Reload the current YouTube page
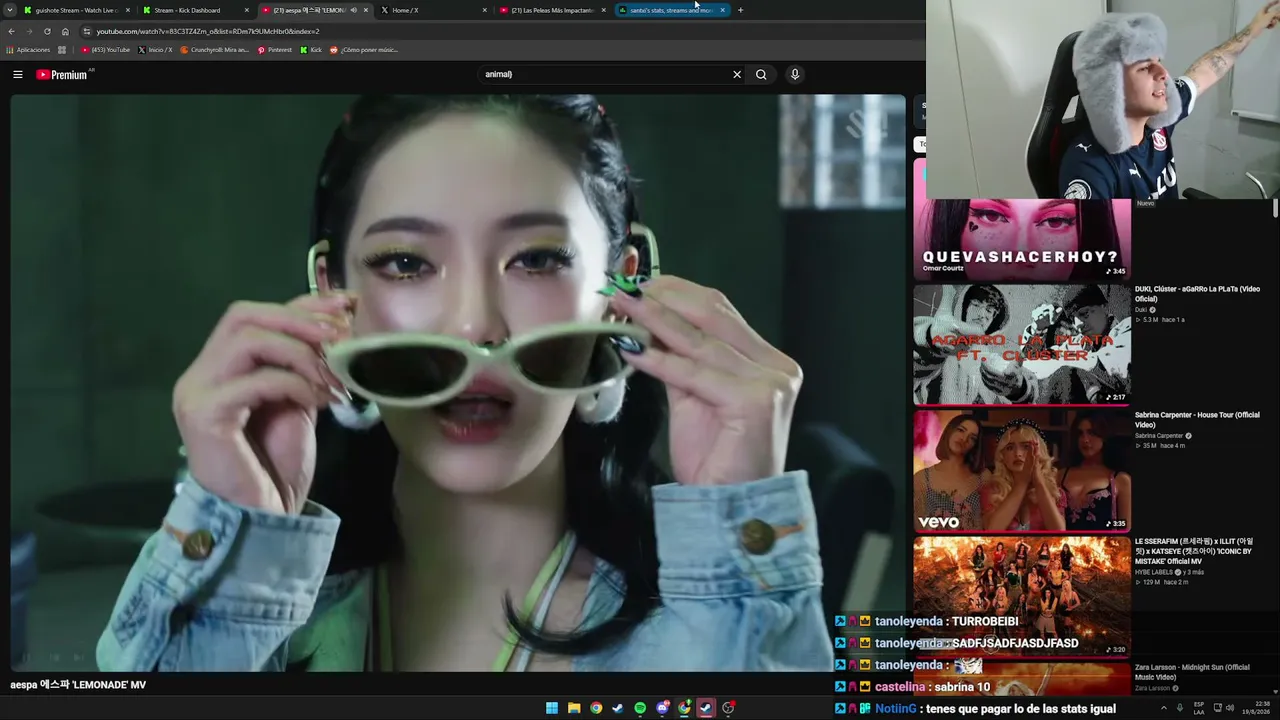The width and height of the screenshot is (1280, 720). (x=47, y=31)
